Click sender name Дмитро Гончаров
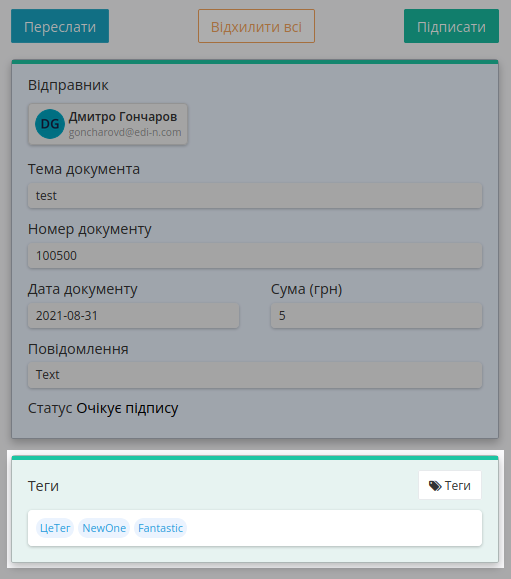Image resolution: width=511 pixels, height=579 pixels. coord(123,117)
